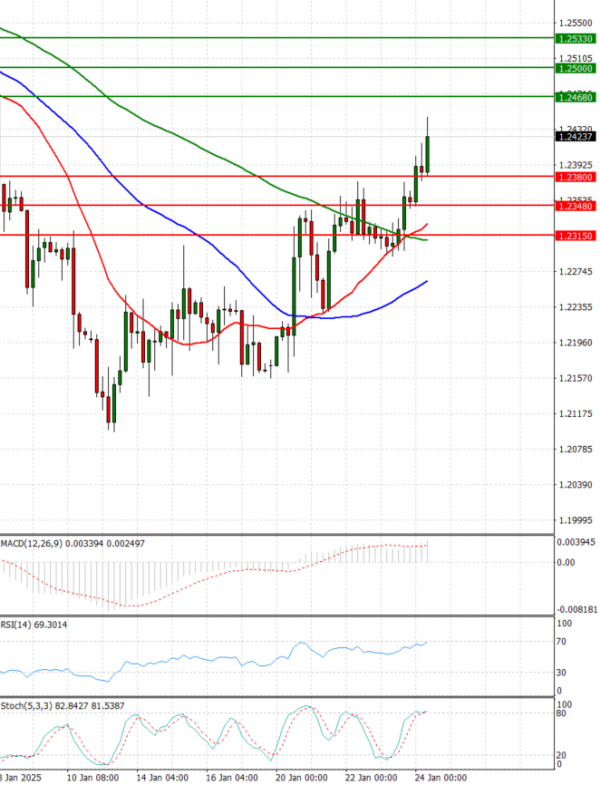Click the MACD(12,26,9) indicator label
600x785 pixels.
26,543
